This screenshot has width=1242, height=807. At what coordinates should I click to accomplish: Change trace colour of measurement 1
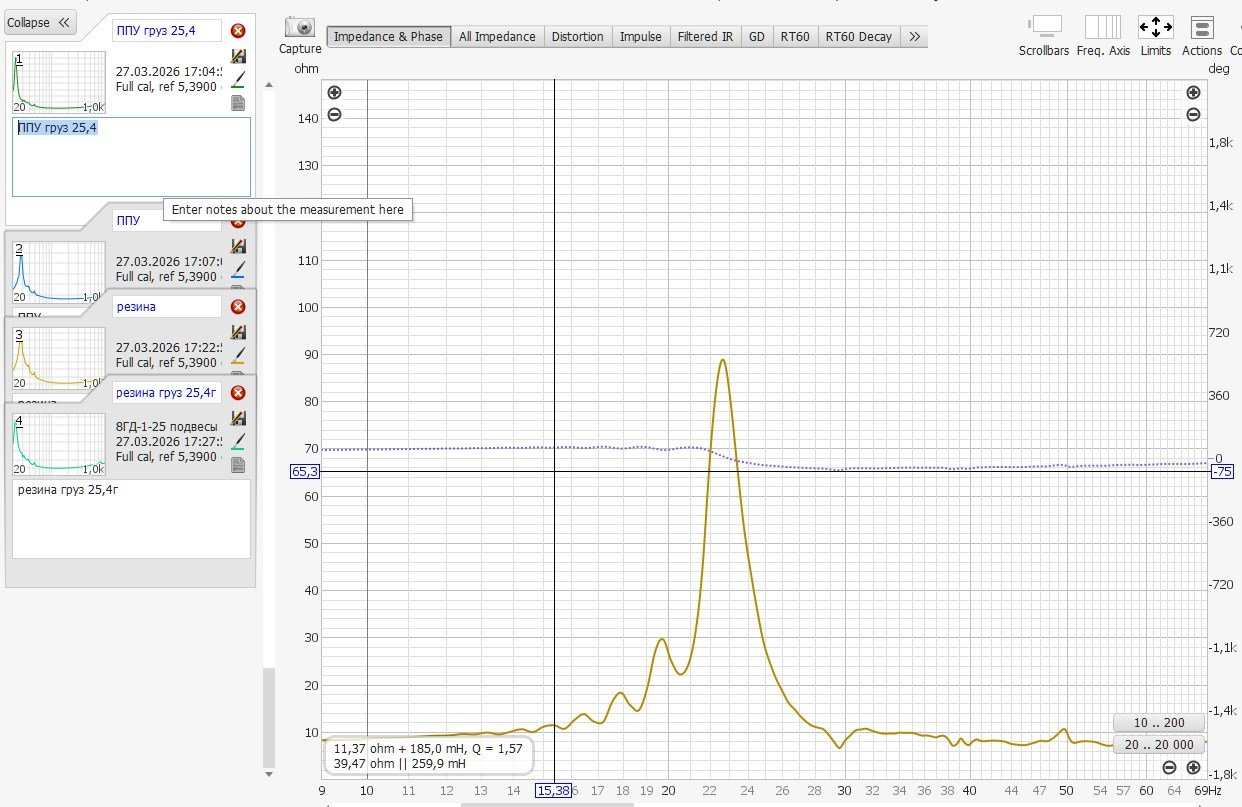coord(238,79)
